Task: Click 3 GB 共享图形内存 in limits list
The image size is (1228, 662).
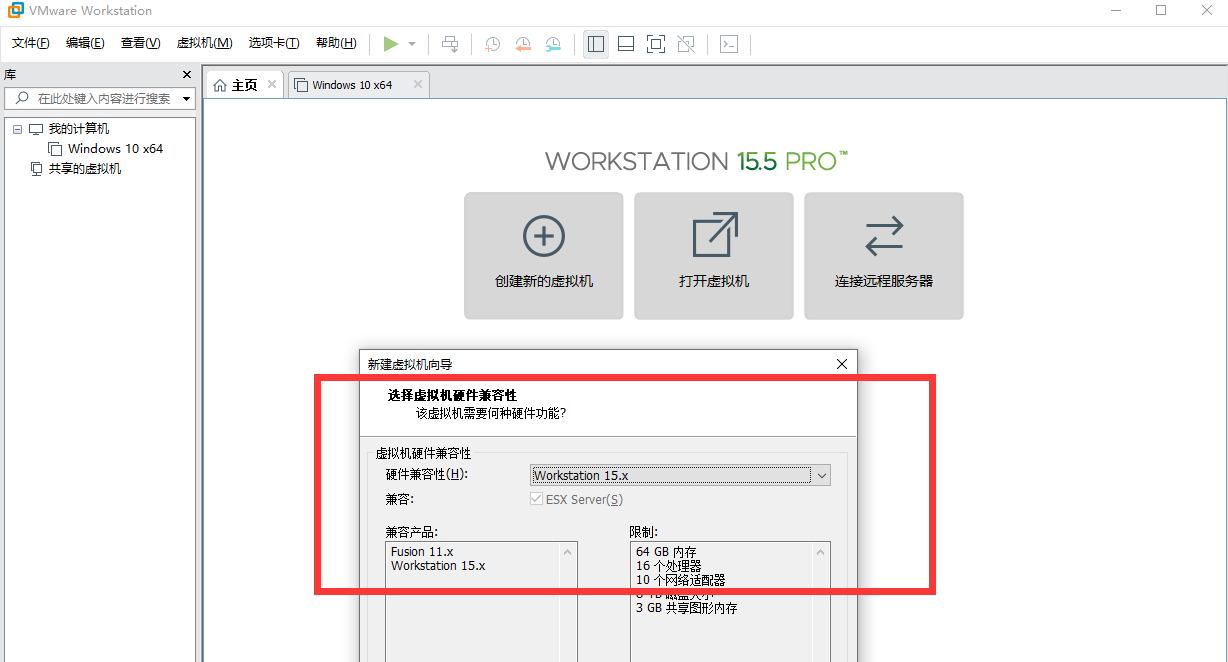Action: [686, 608]
